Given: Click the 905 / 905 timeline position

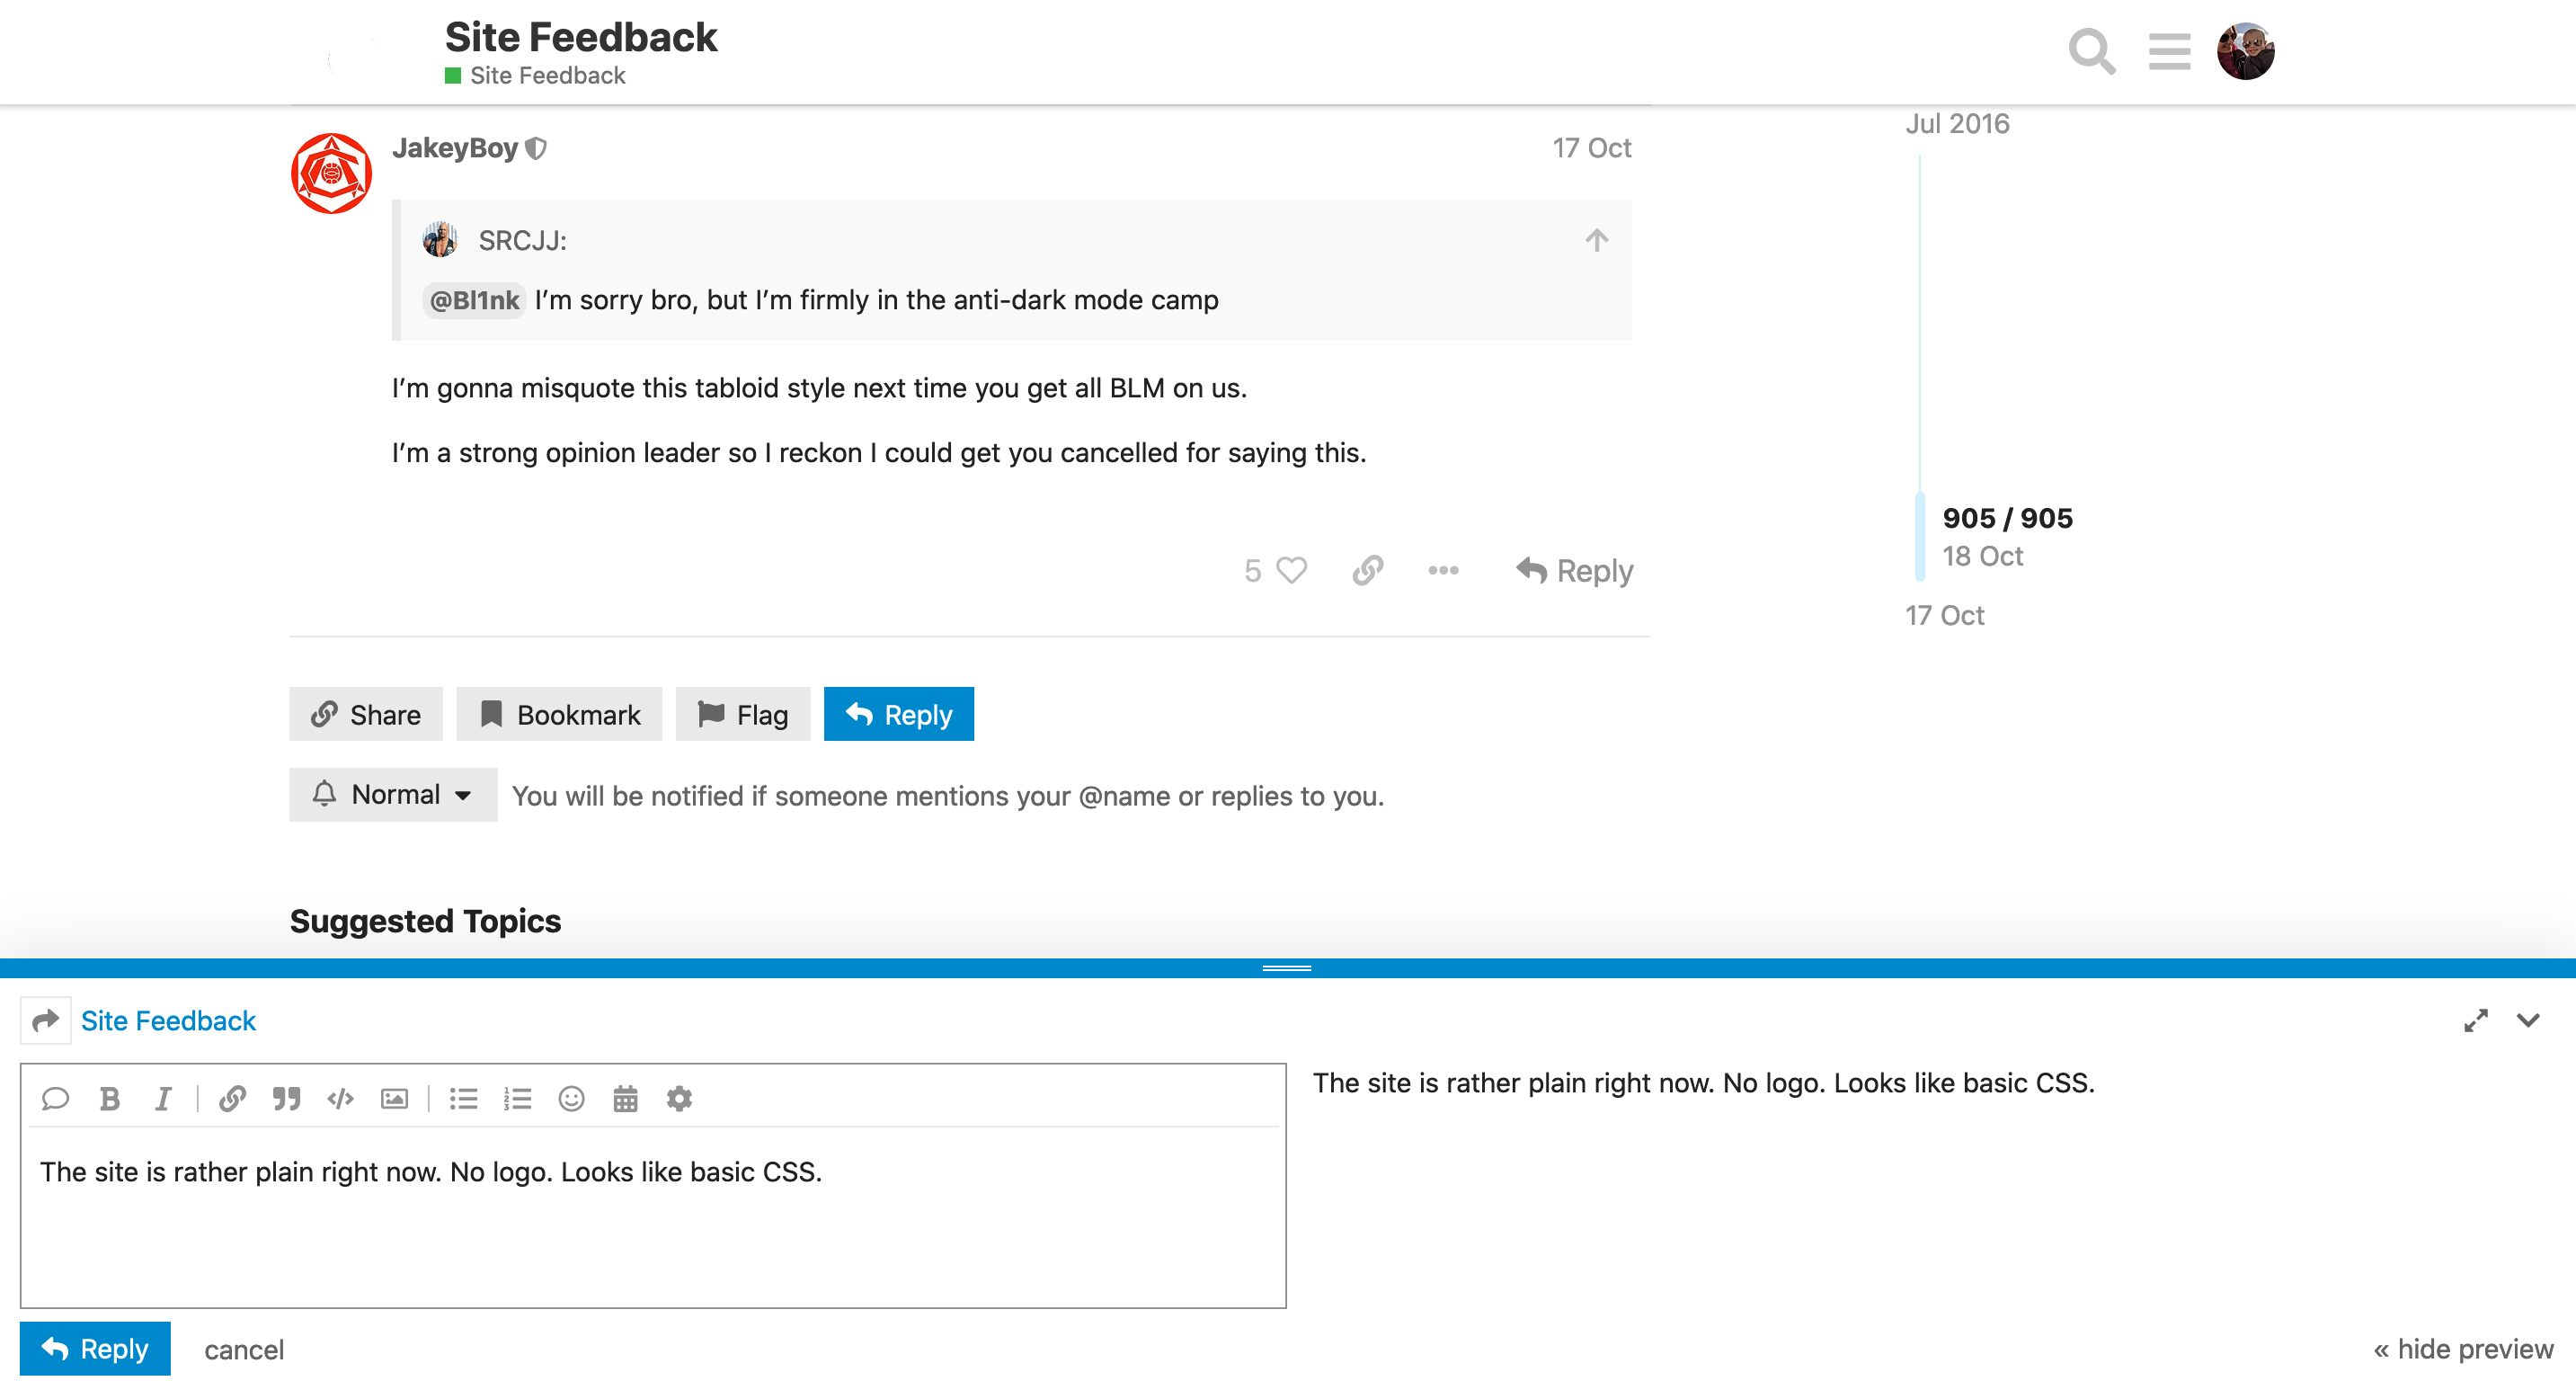Looking at the screenshot, I should [x=2007, y=518].
